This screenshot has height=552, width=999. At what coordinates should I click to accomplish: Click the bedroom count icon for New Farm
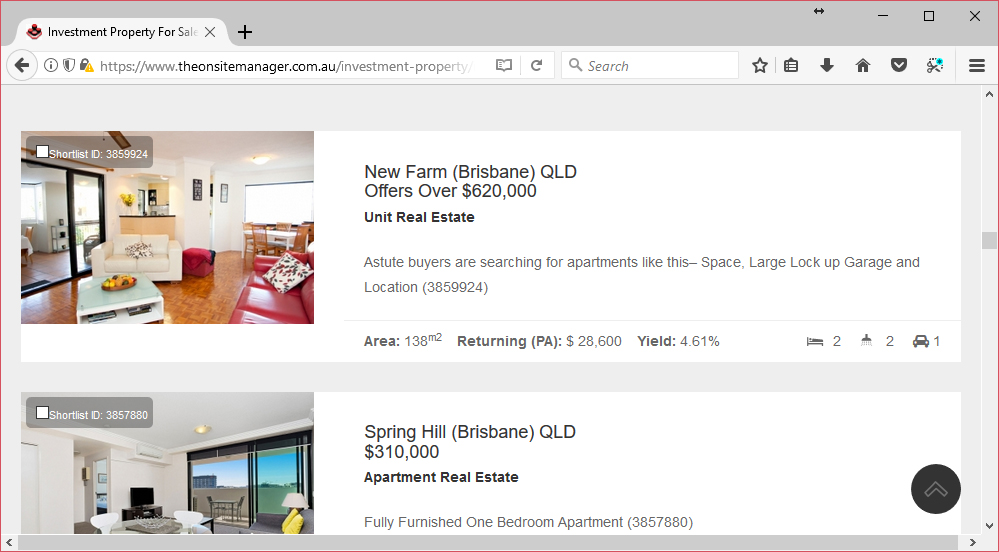pos(815,342)
